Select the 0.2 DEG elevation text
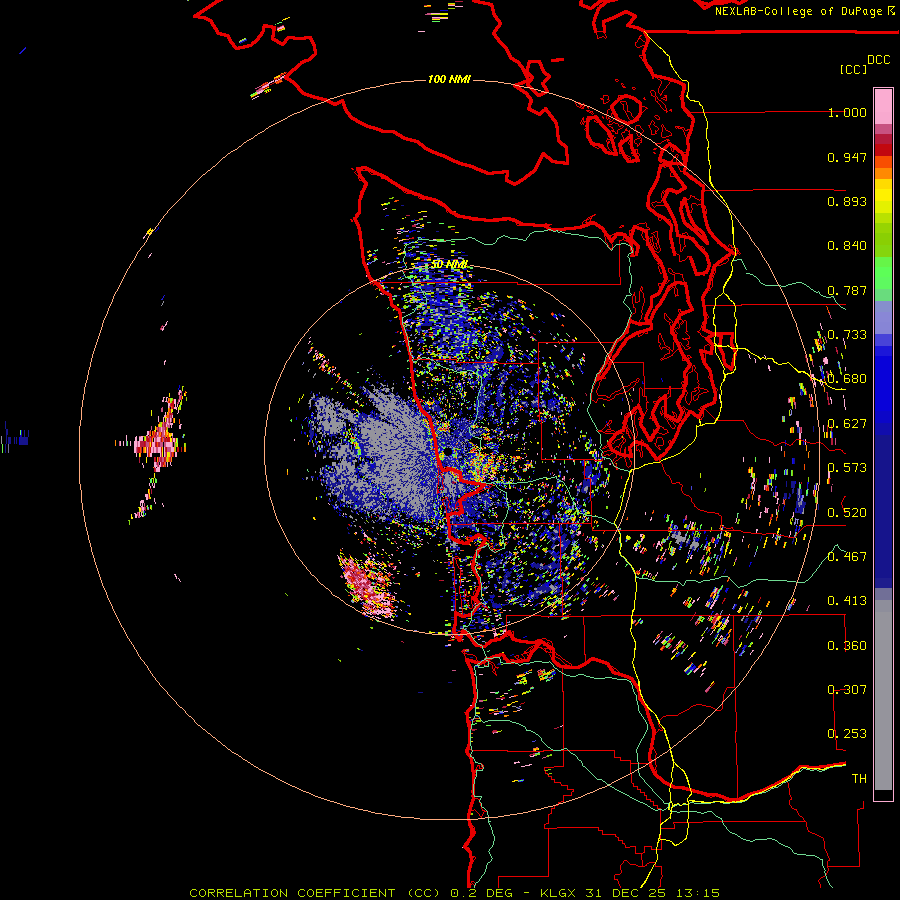This screenshot has width=900, height=900. coord(482,893)
